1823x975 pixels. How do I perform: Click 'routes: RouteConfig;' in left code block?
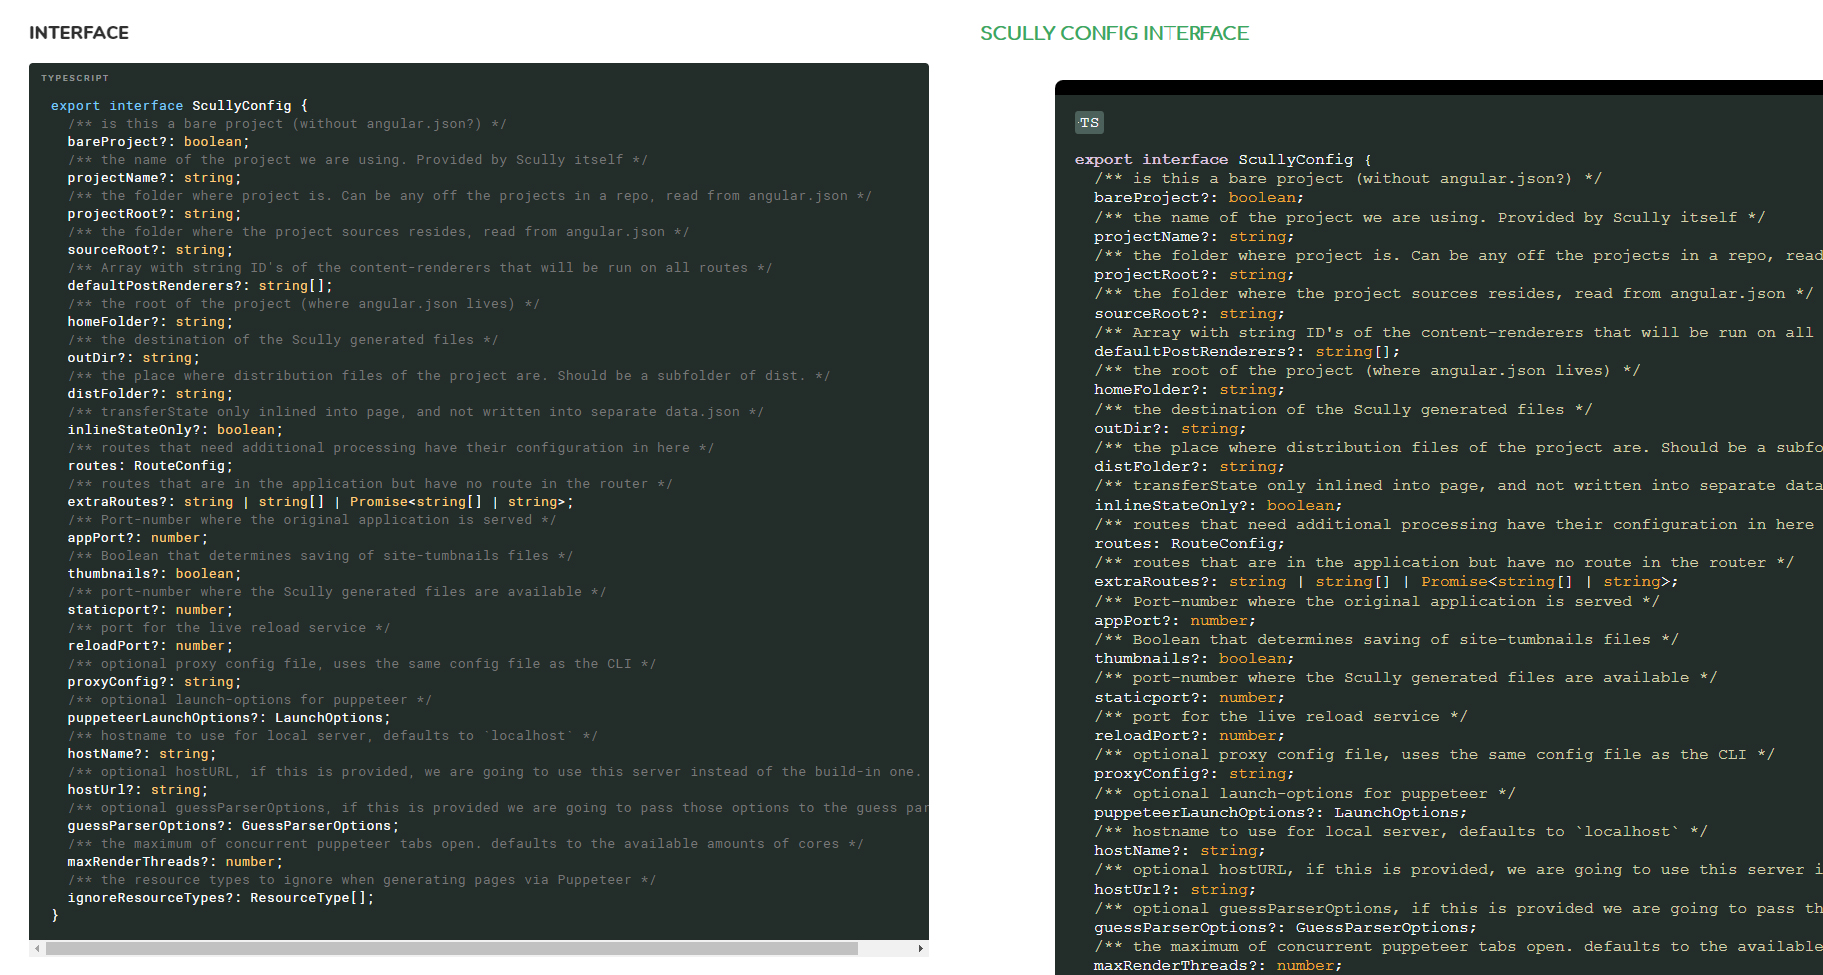150,466
